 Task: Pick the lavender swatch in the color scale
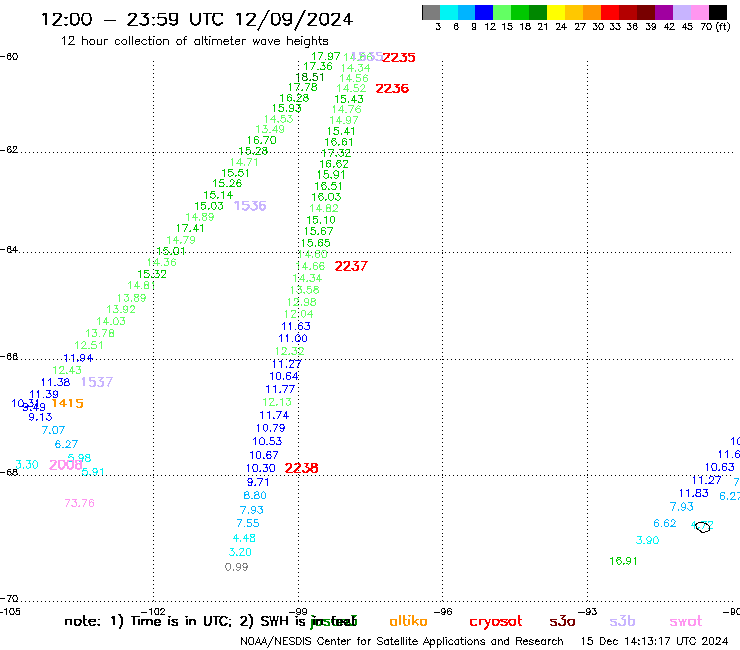point(682,12)
